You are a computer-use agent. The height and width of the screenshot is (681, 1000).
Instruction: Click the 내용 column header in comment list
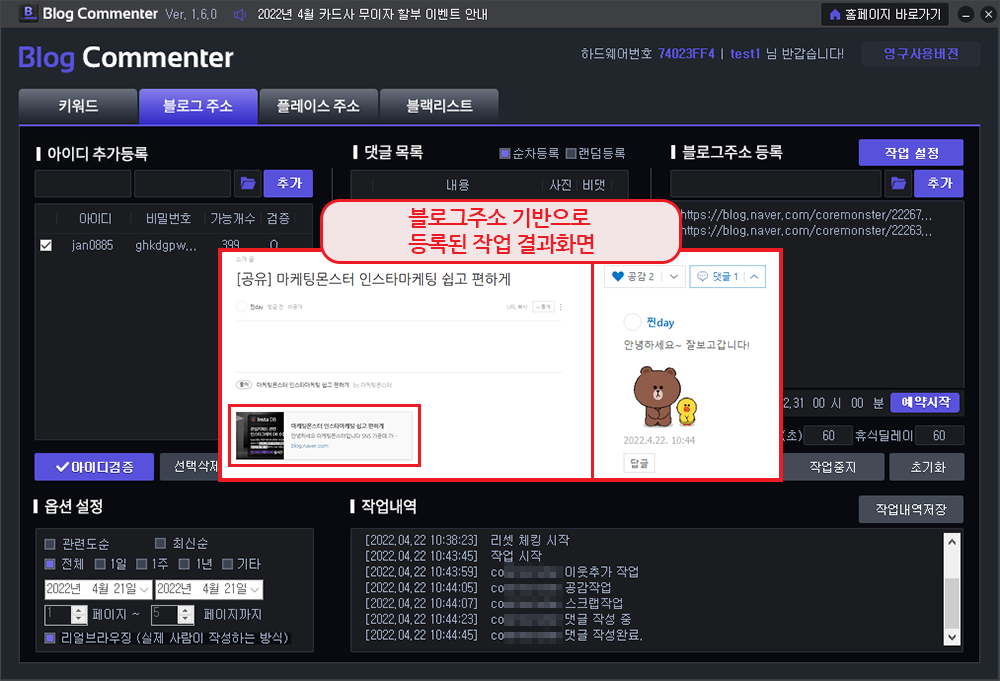457,185
